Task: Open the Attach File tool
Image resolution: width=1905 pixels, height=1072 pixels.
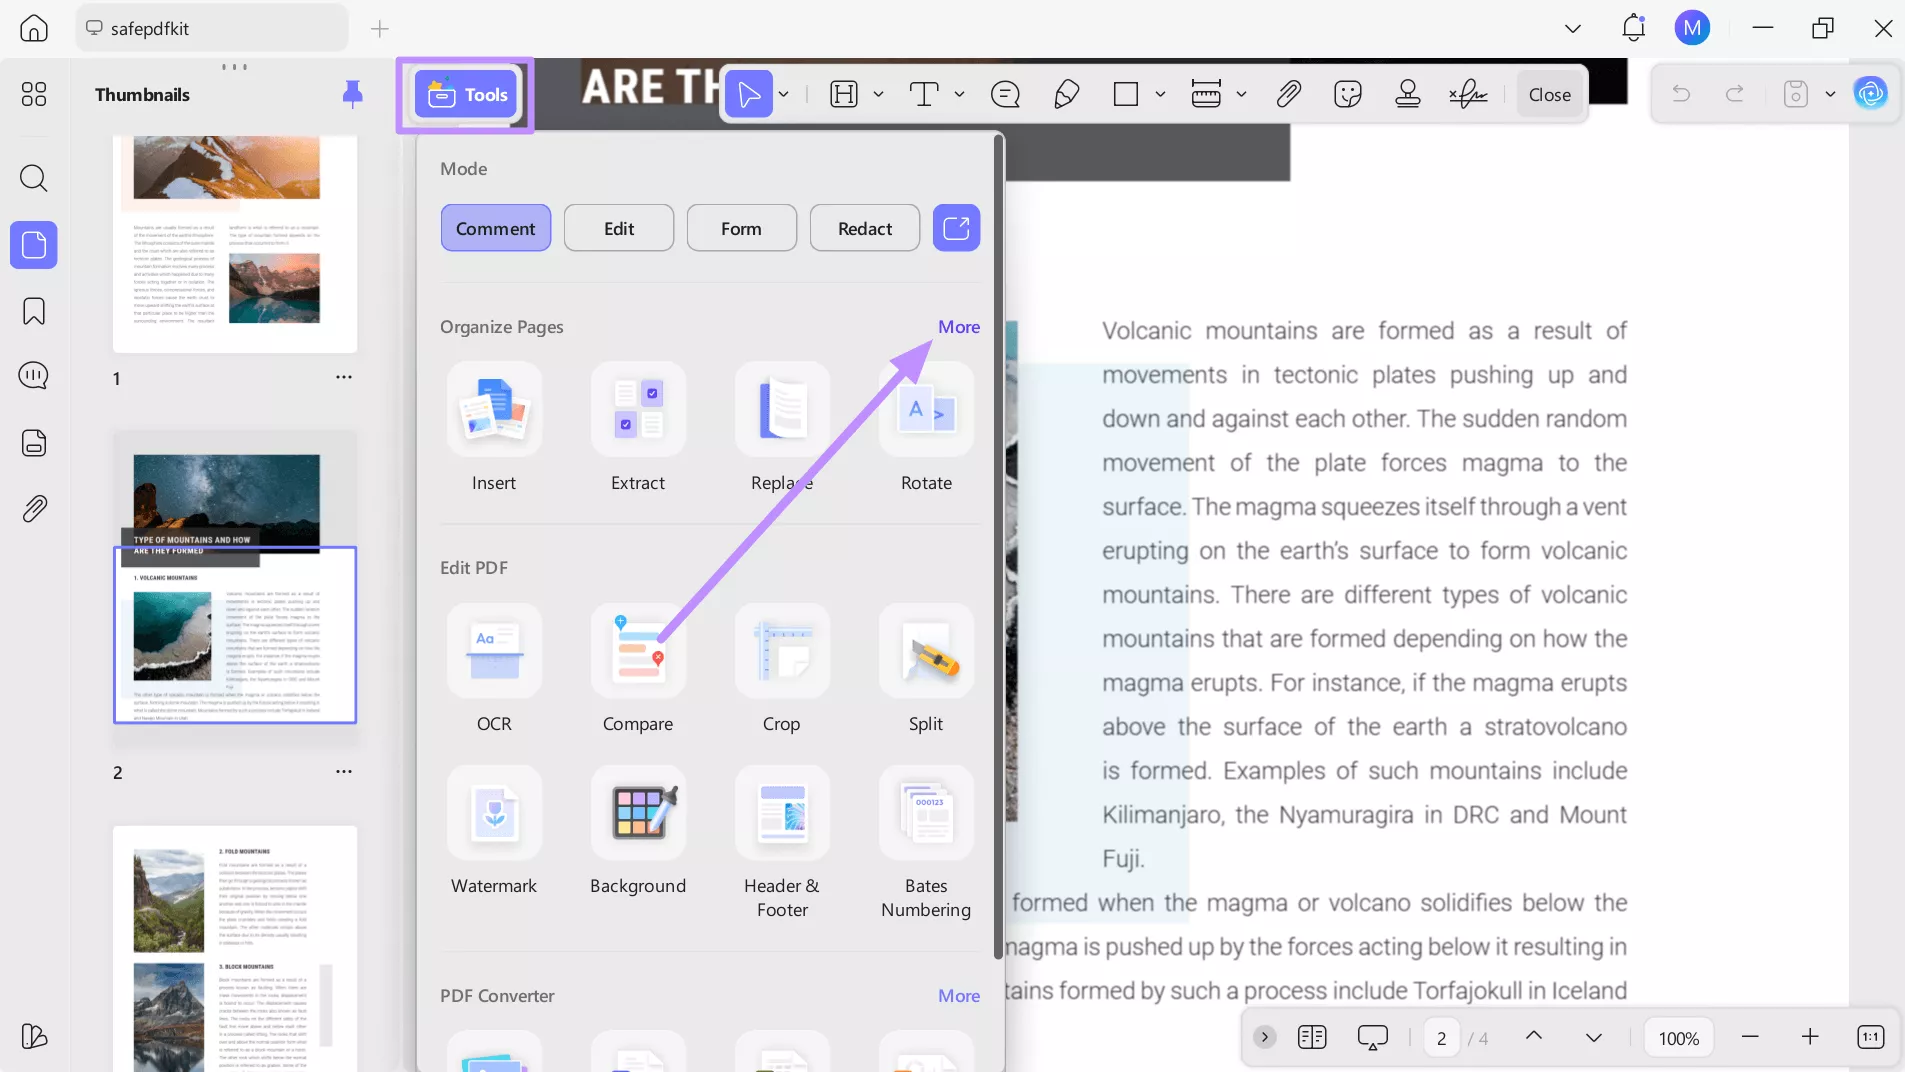Action: (1288, 95)
